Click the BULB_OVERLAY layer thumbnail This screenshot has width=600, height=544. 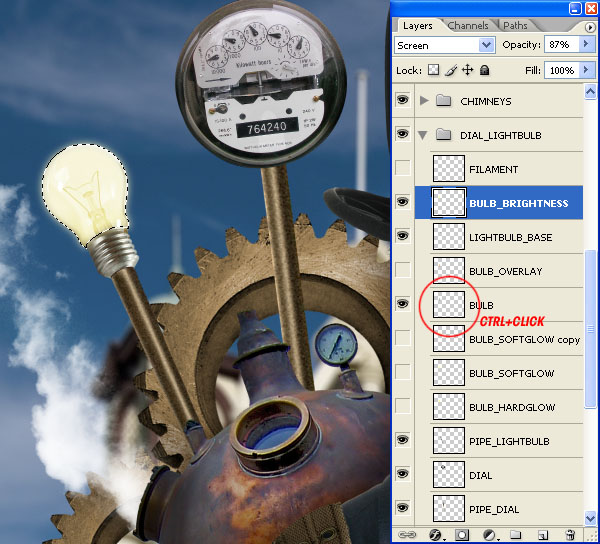click(x=449, y=270)
